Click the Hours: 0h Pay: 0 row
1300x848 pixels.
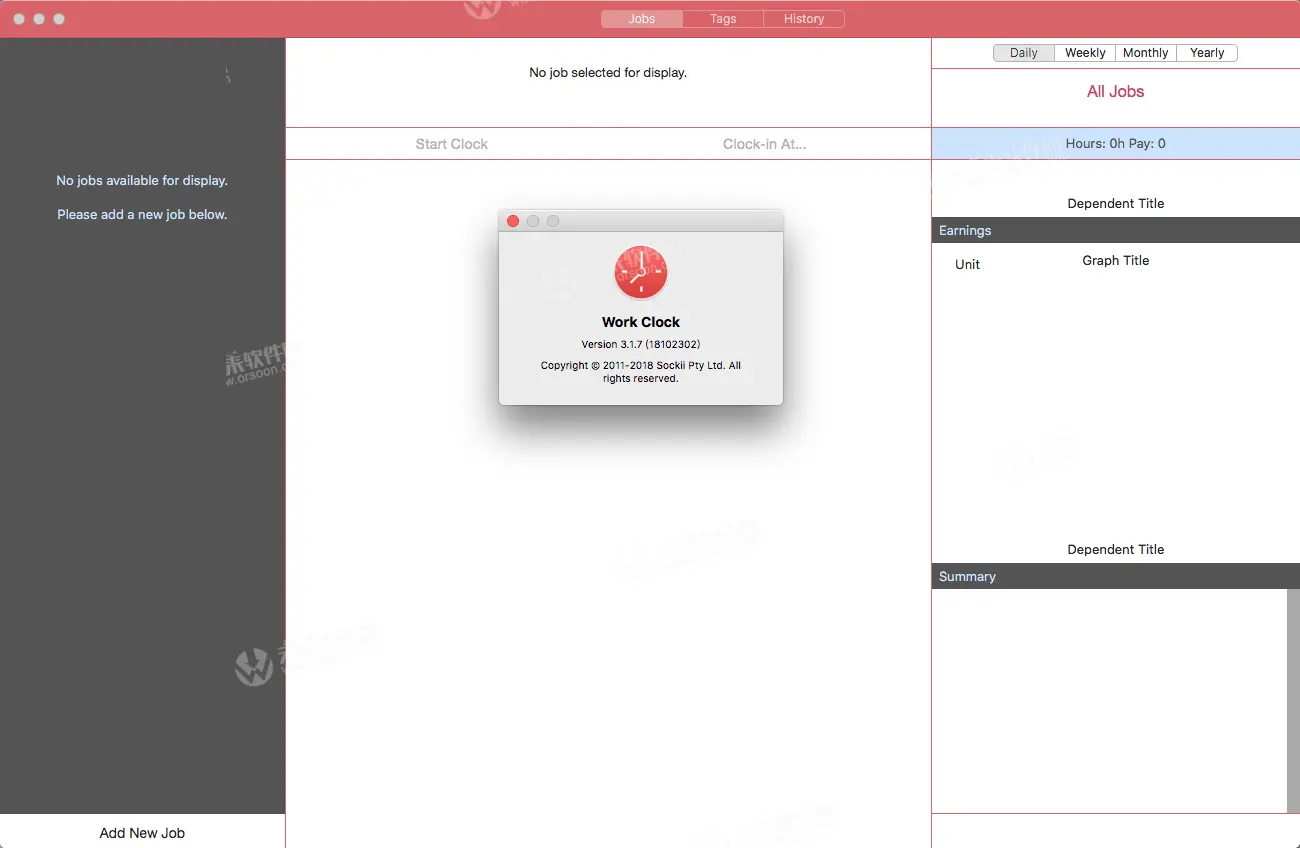(1116, 143)
